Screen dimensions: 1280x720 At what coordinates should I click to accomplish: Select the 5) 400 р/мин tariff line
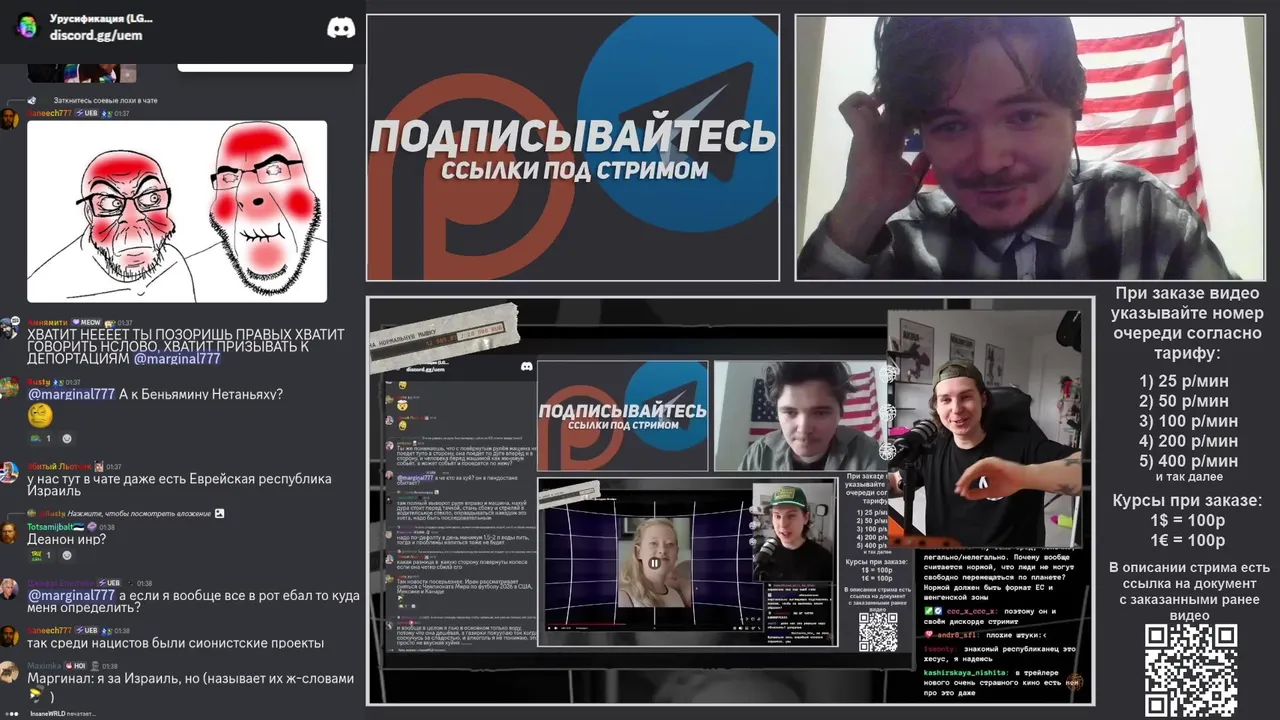pos(1188,461)
